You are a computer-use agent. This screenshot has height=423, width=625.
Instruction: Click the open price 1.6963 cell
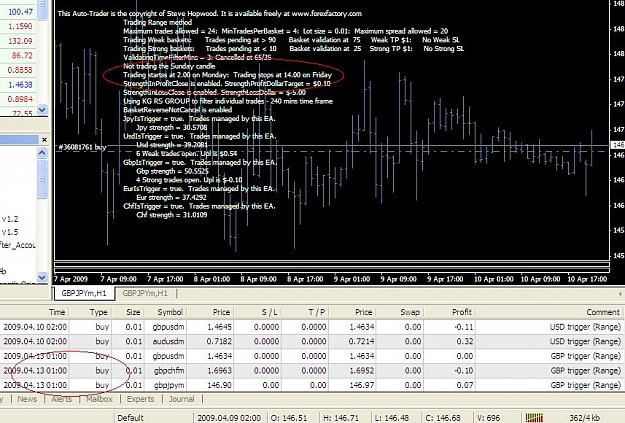tap(219, 371)
